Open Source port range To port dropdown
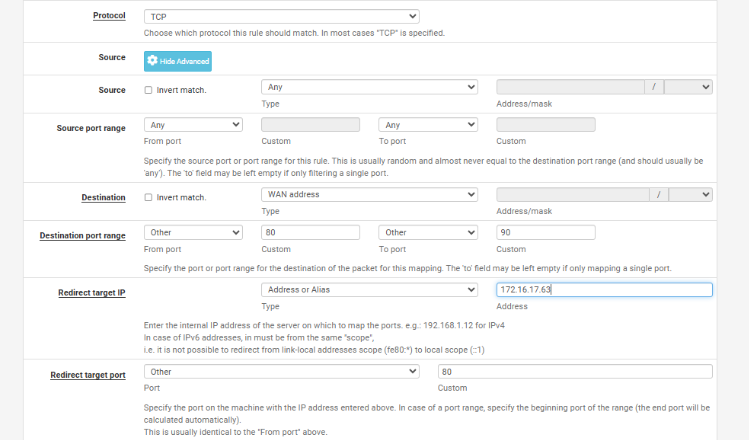The image size is (749, 440). (x=428, y=125)
